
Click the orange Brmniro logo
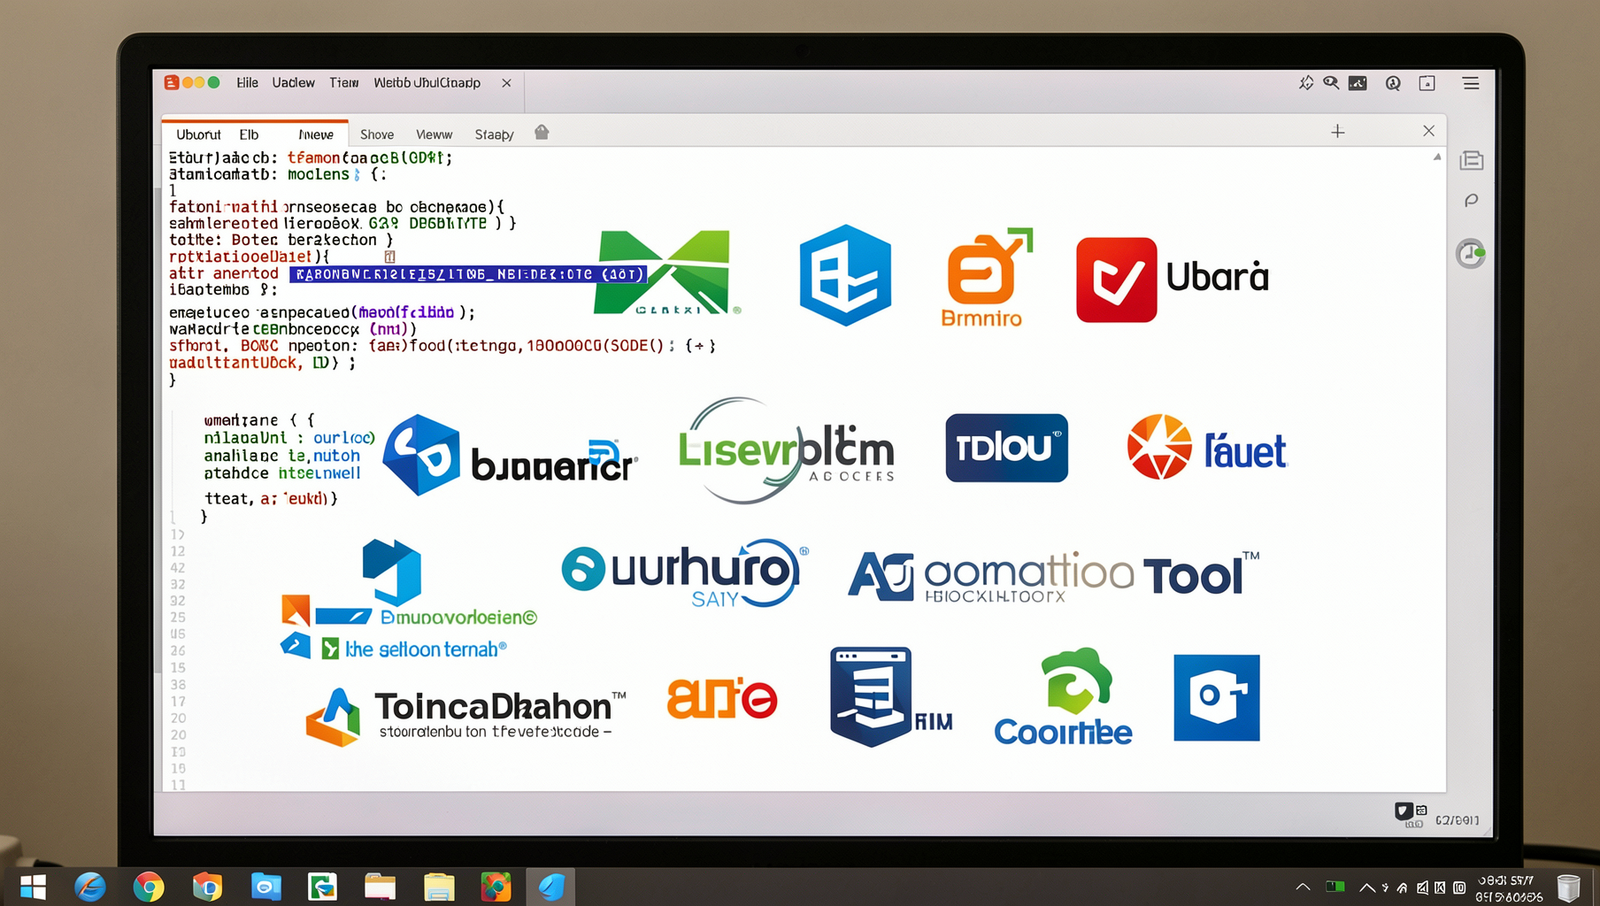click(986, 278)
